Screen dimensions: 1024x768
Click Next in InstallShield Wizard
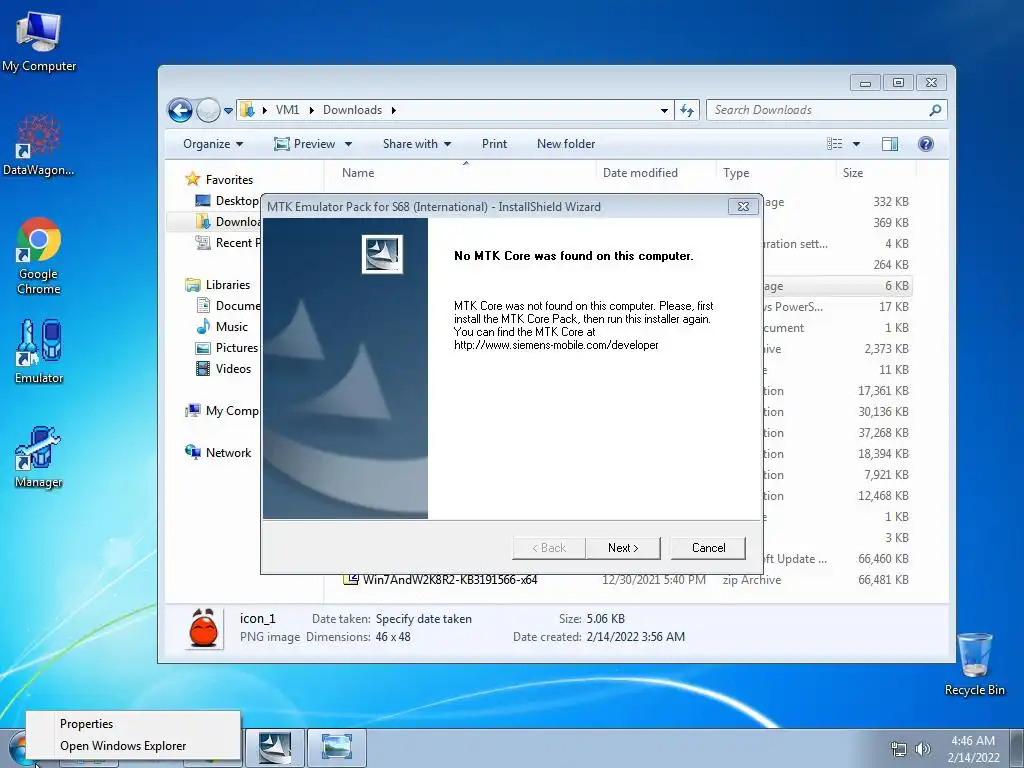pyautogui.click(x=623, y=548)
